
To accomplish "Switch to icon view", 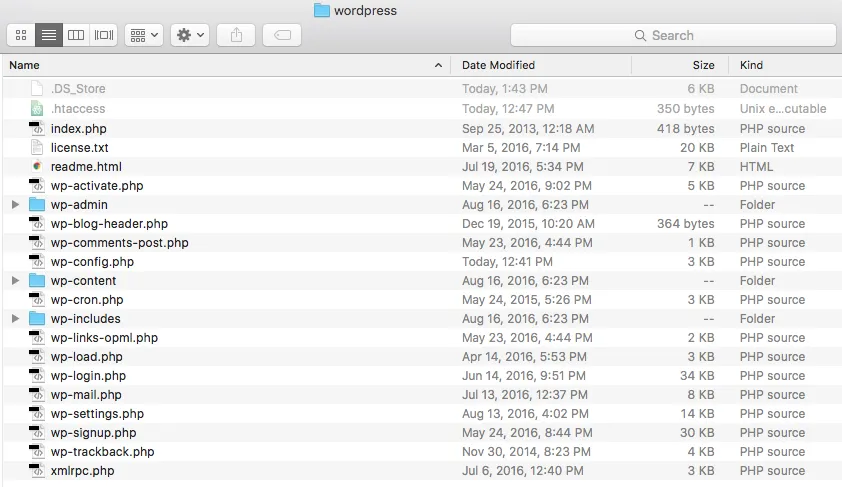I will (x=21, y=35).
